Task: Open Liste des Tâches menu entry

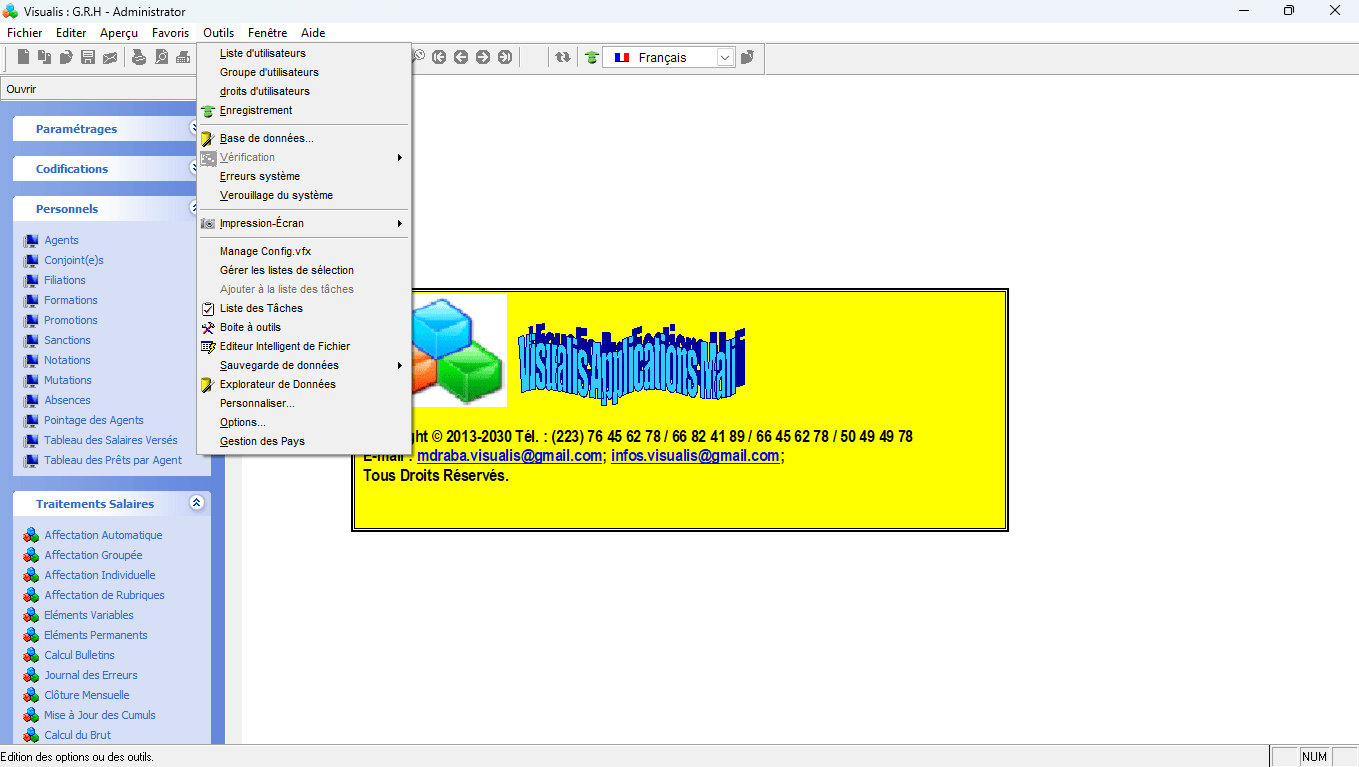Action: [x=304, y=308]
